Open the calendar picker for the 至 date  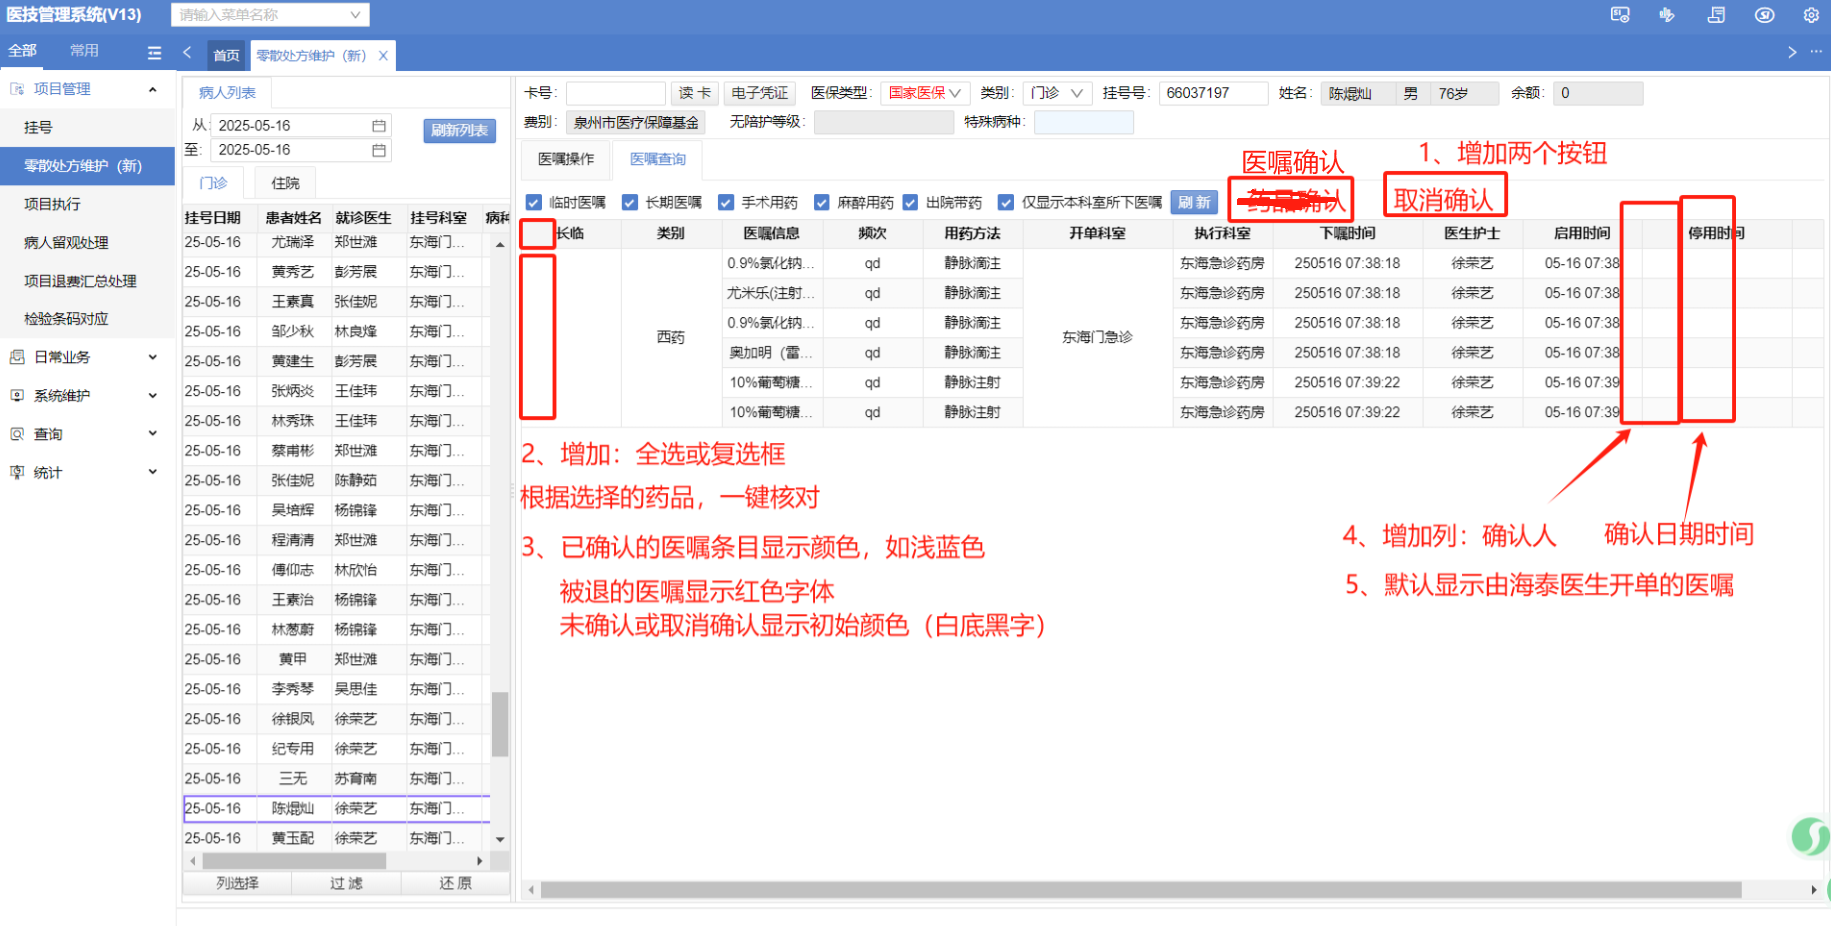[x=379, y=150]
